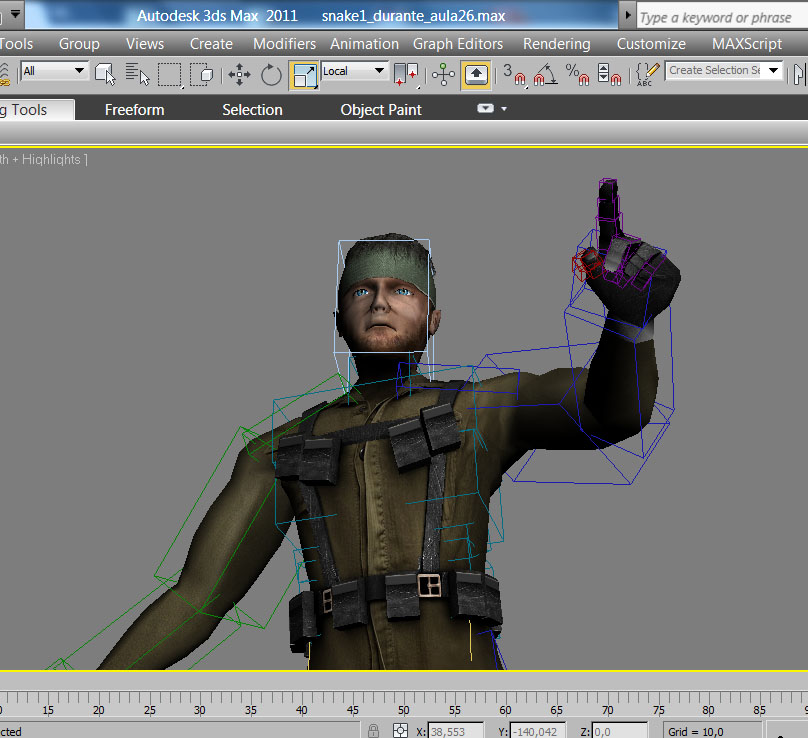Image resolution: width=808 pixels, height=738 pixels.
Task: Switch to the Object Paint tab
Action: (381, 110)
